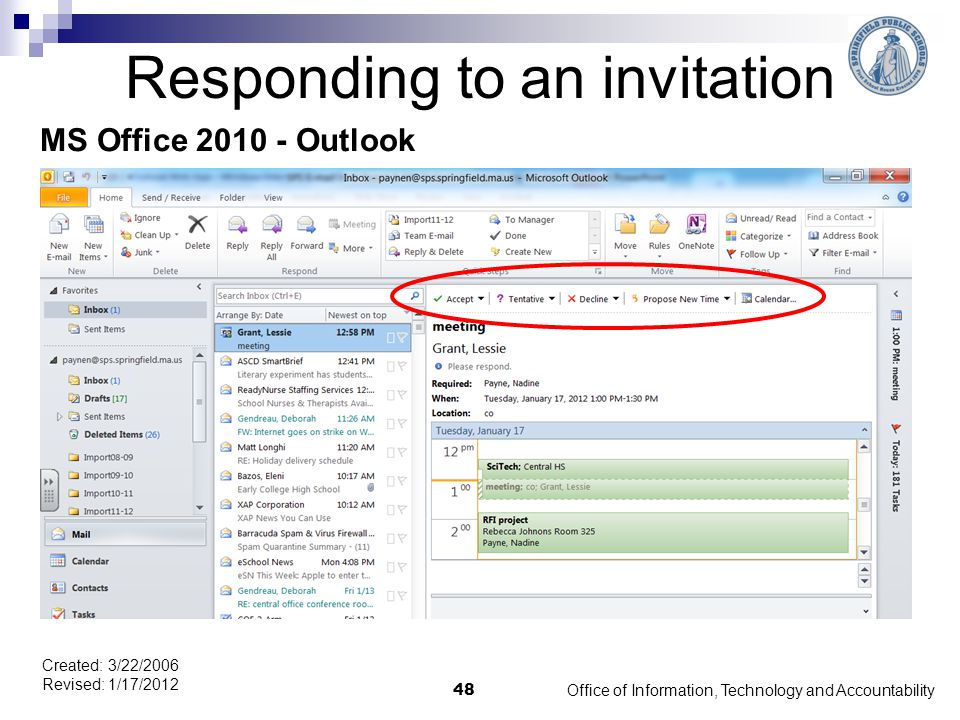Switch to the Calendar navigation
The image size is (960, 720).
pos(125,561)
